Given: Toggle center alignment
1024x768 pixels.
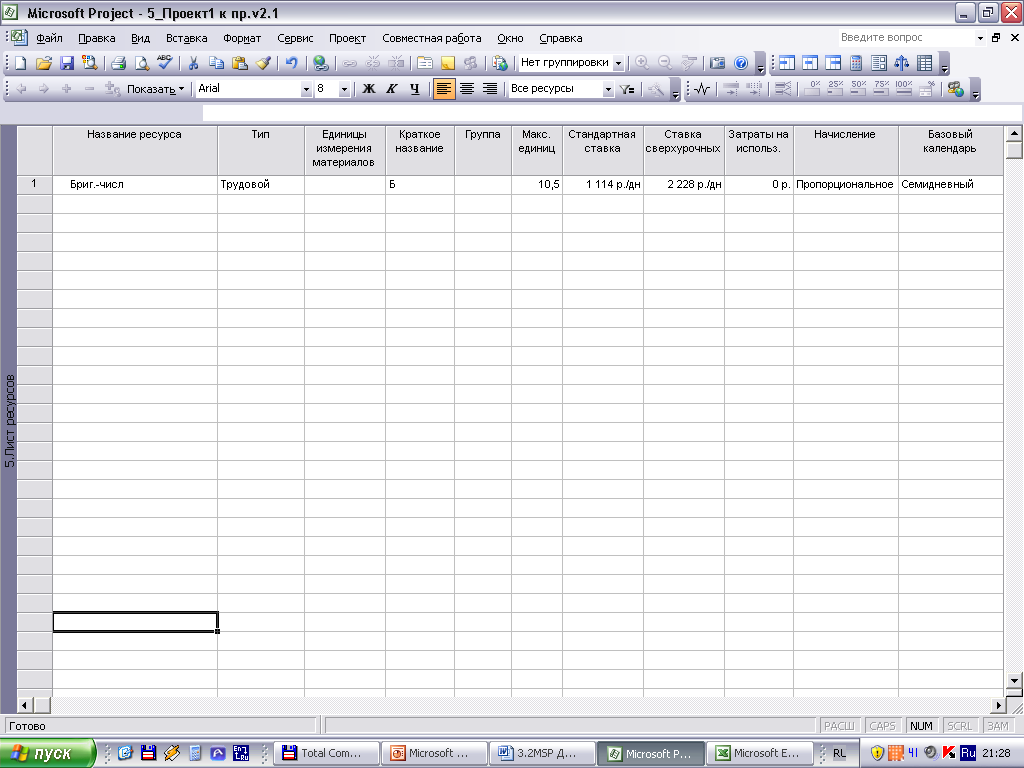Looking at the screenshot, I should coord(467,89).
